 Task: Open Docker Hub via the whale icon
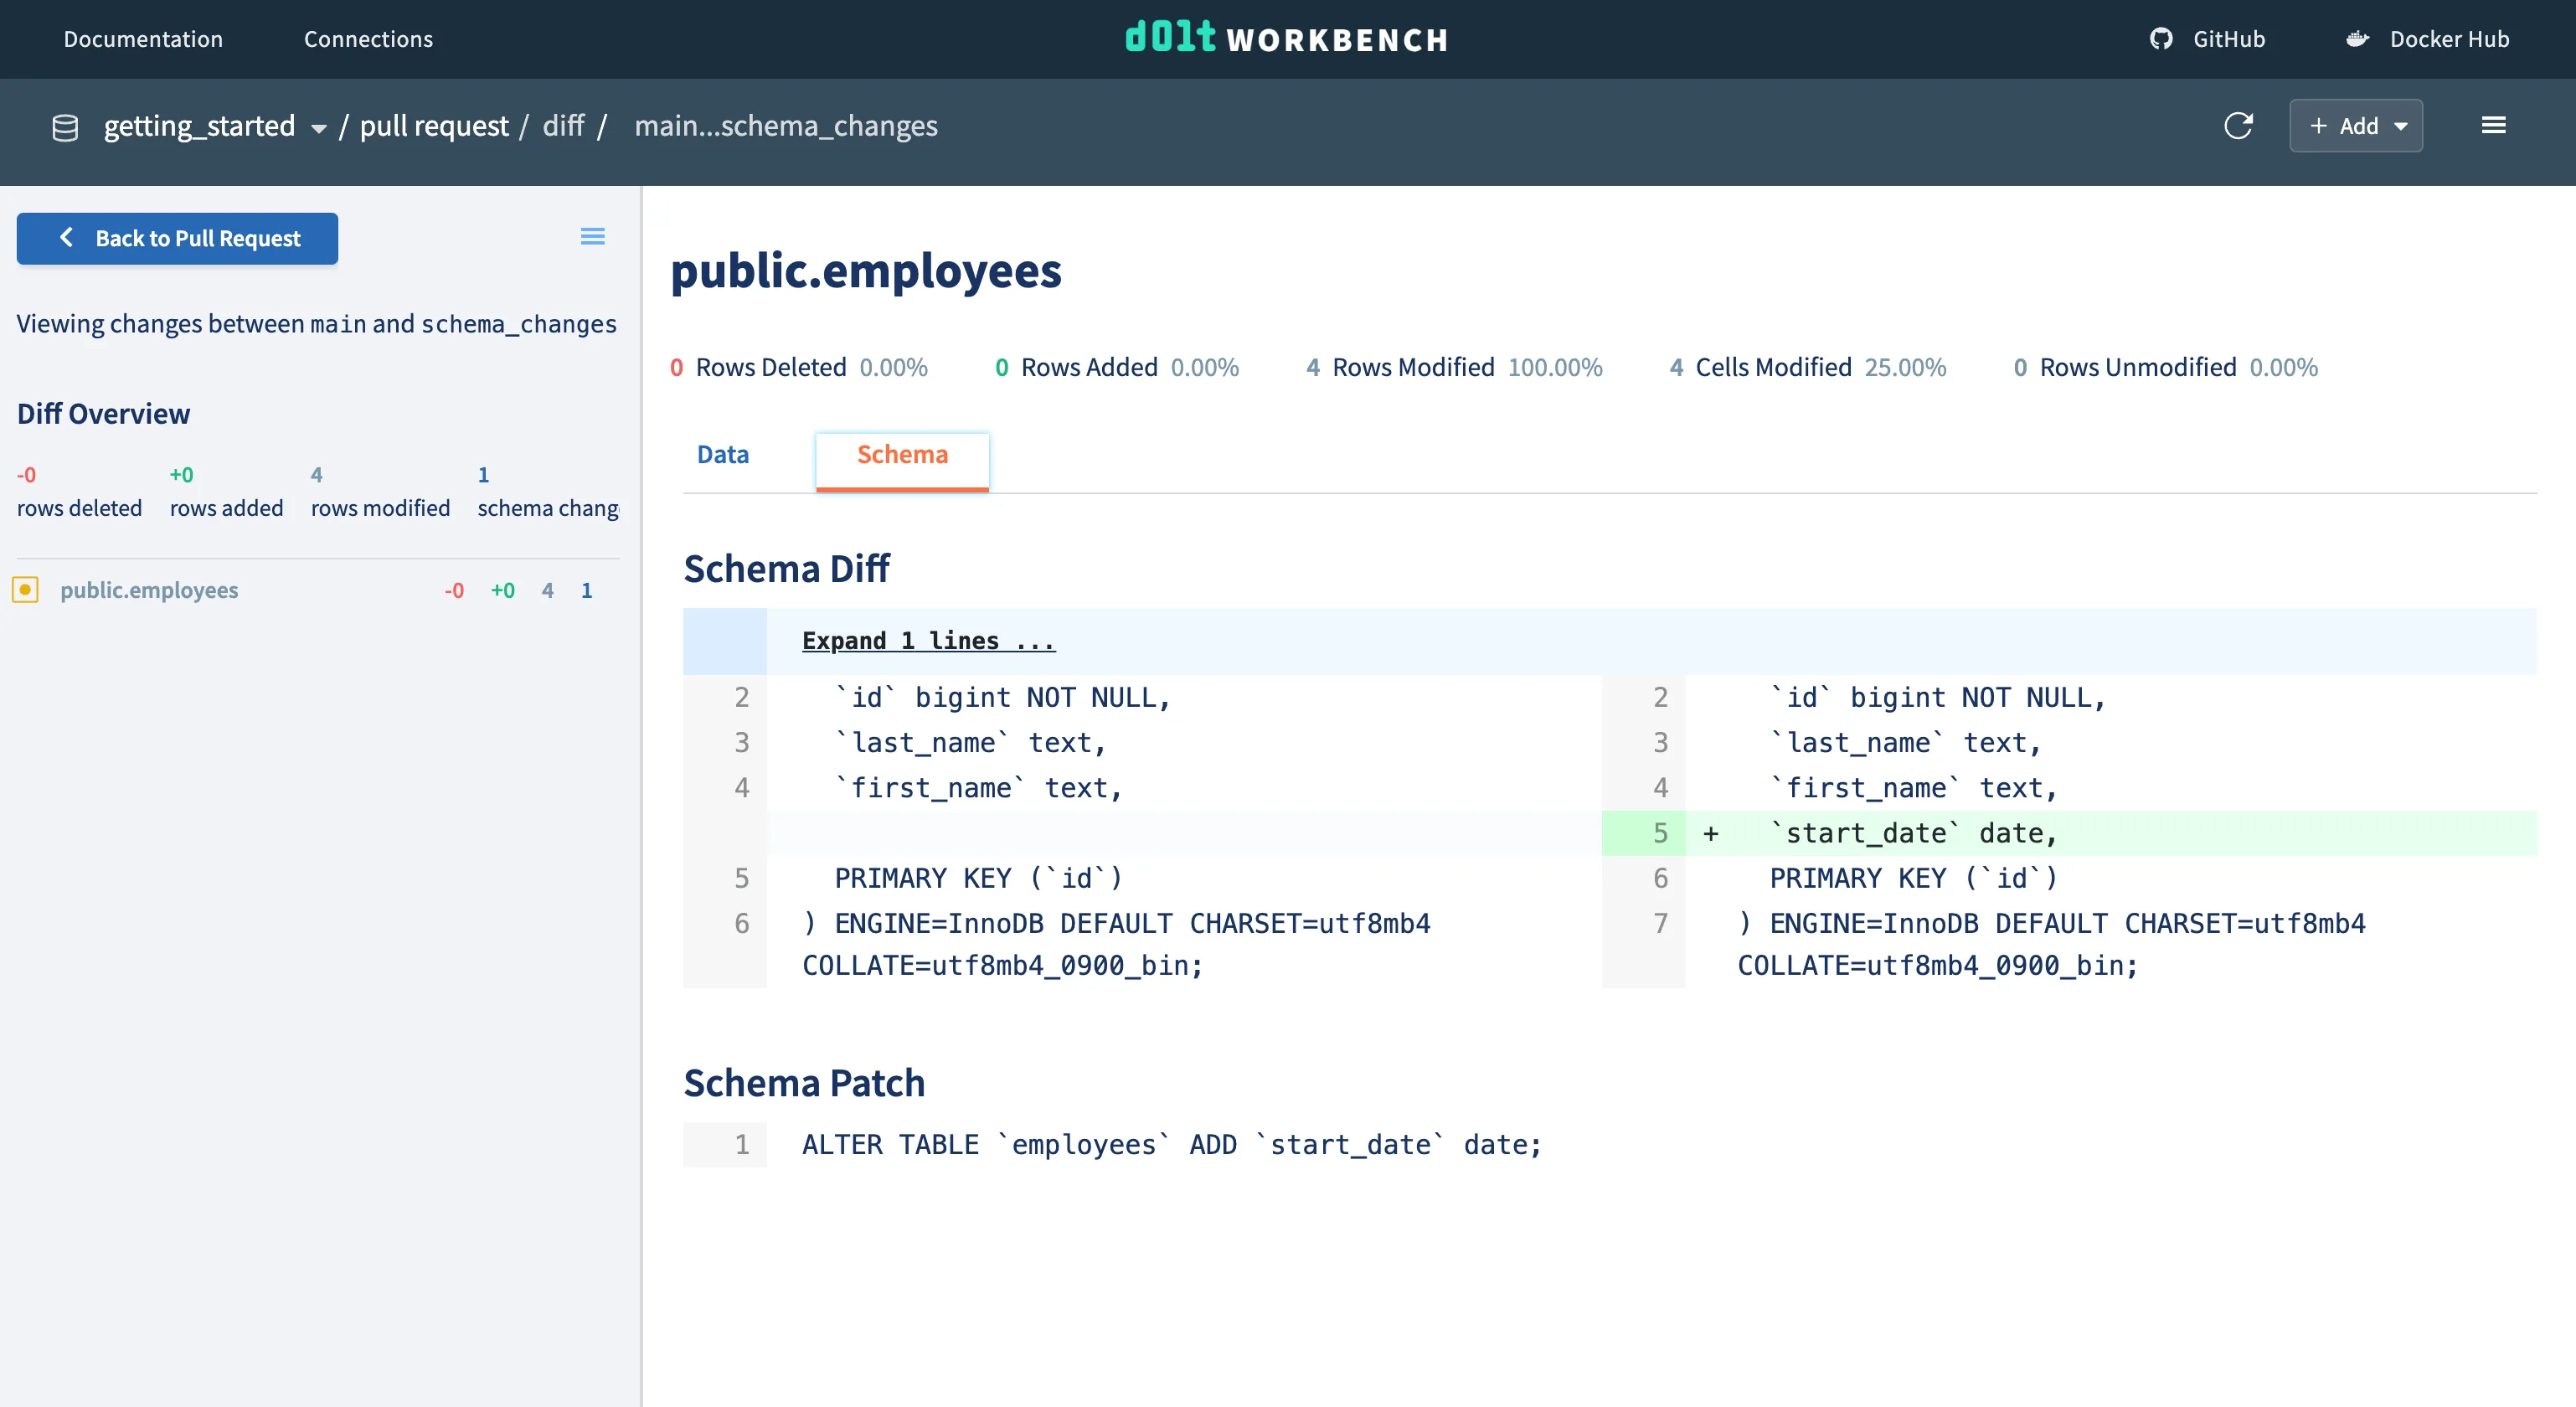(x=2358, y=39)
